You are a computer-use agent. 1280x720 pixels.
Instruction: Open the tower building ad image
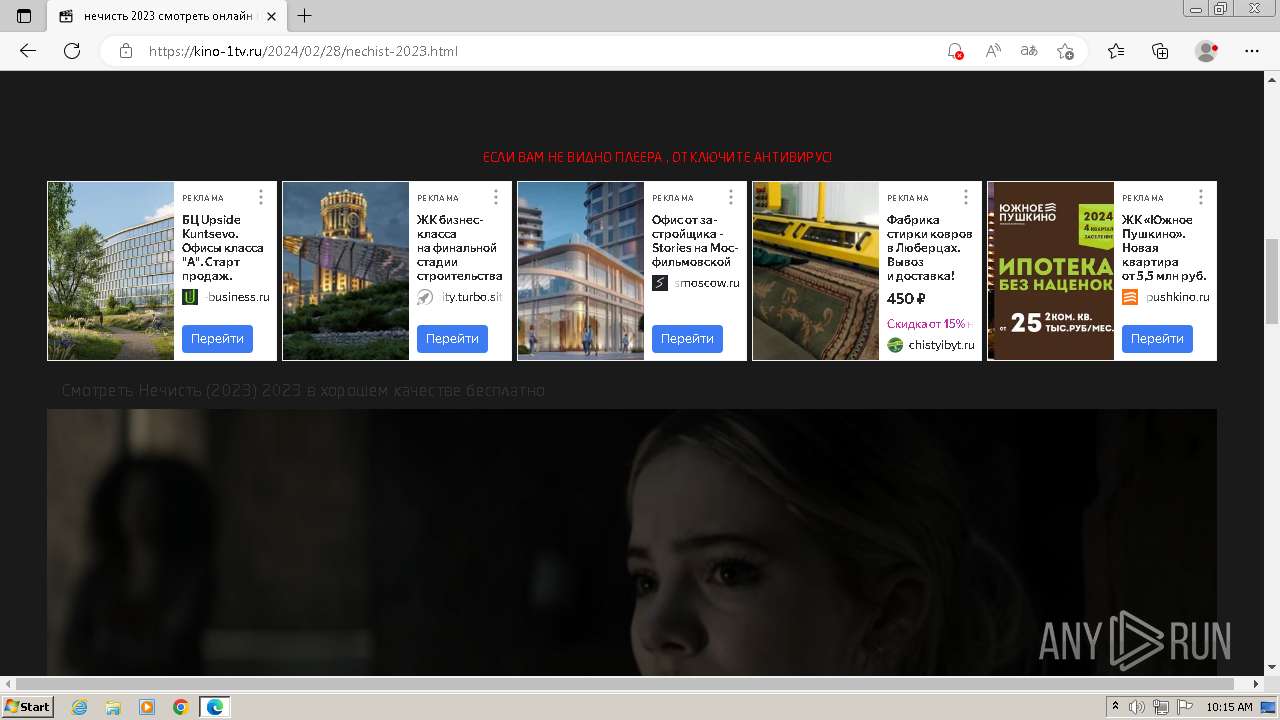click(346, 271)
